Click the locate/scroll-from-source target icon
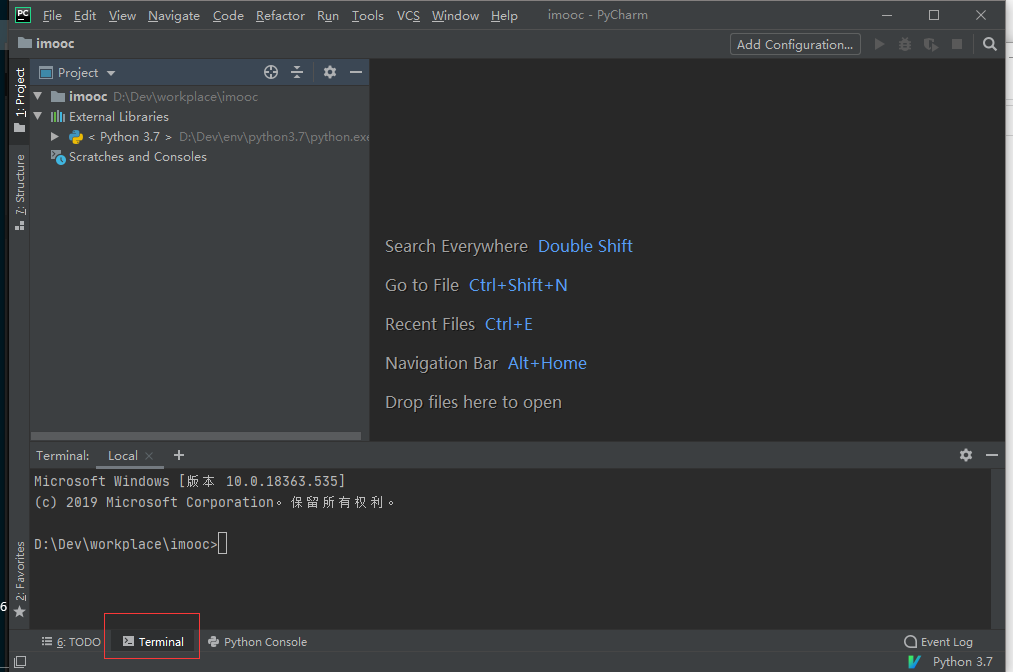This screenshot has width=1013, height=672. [x=270, y=72]
